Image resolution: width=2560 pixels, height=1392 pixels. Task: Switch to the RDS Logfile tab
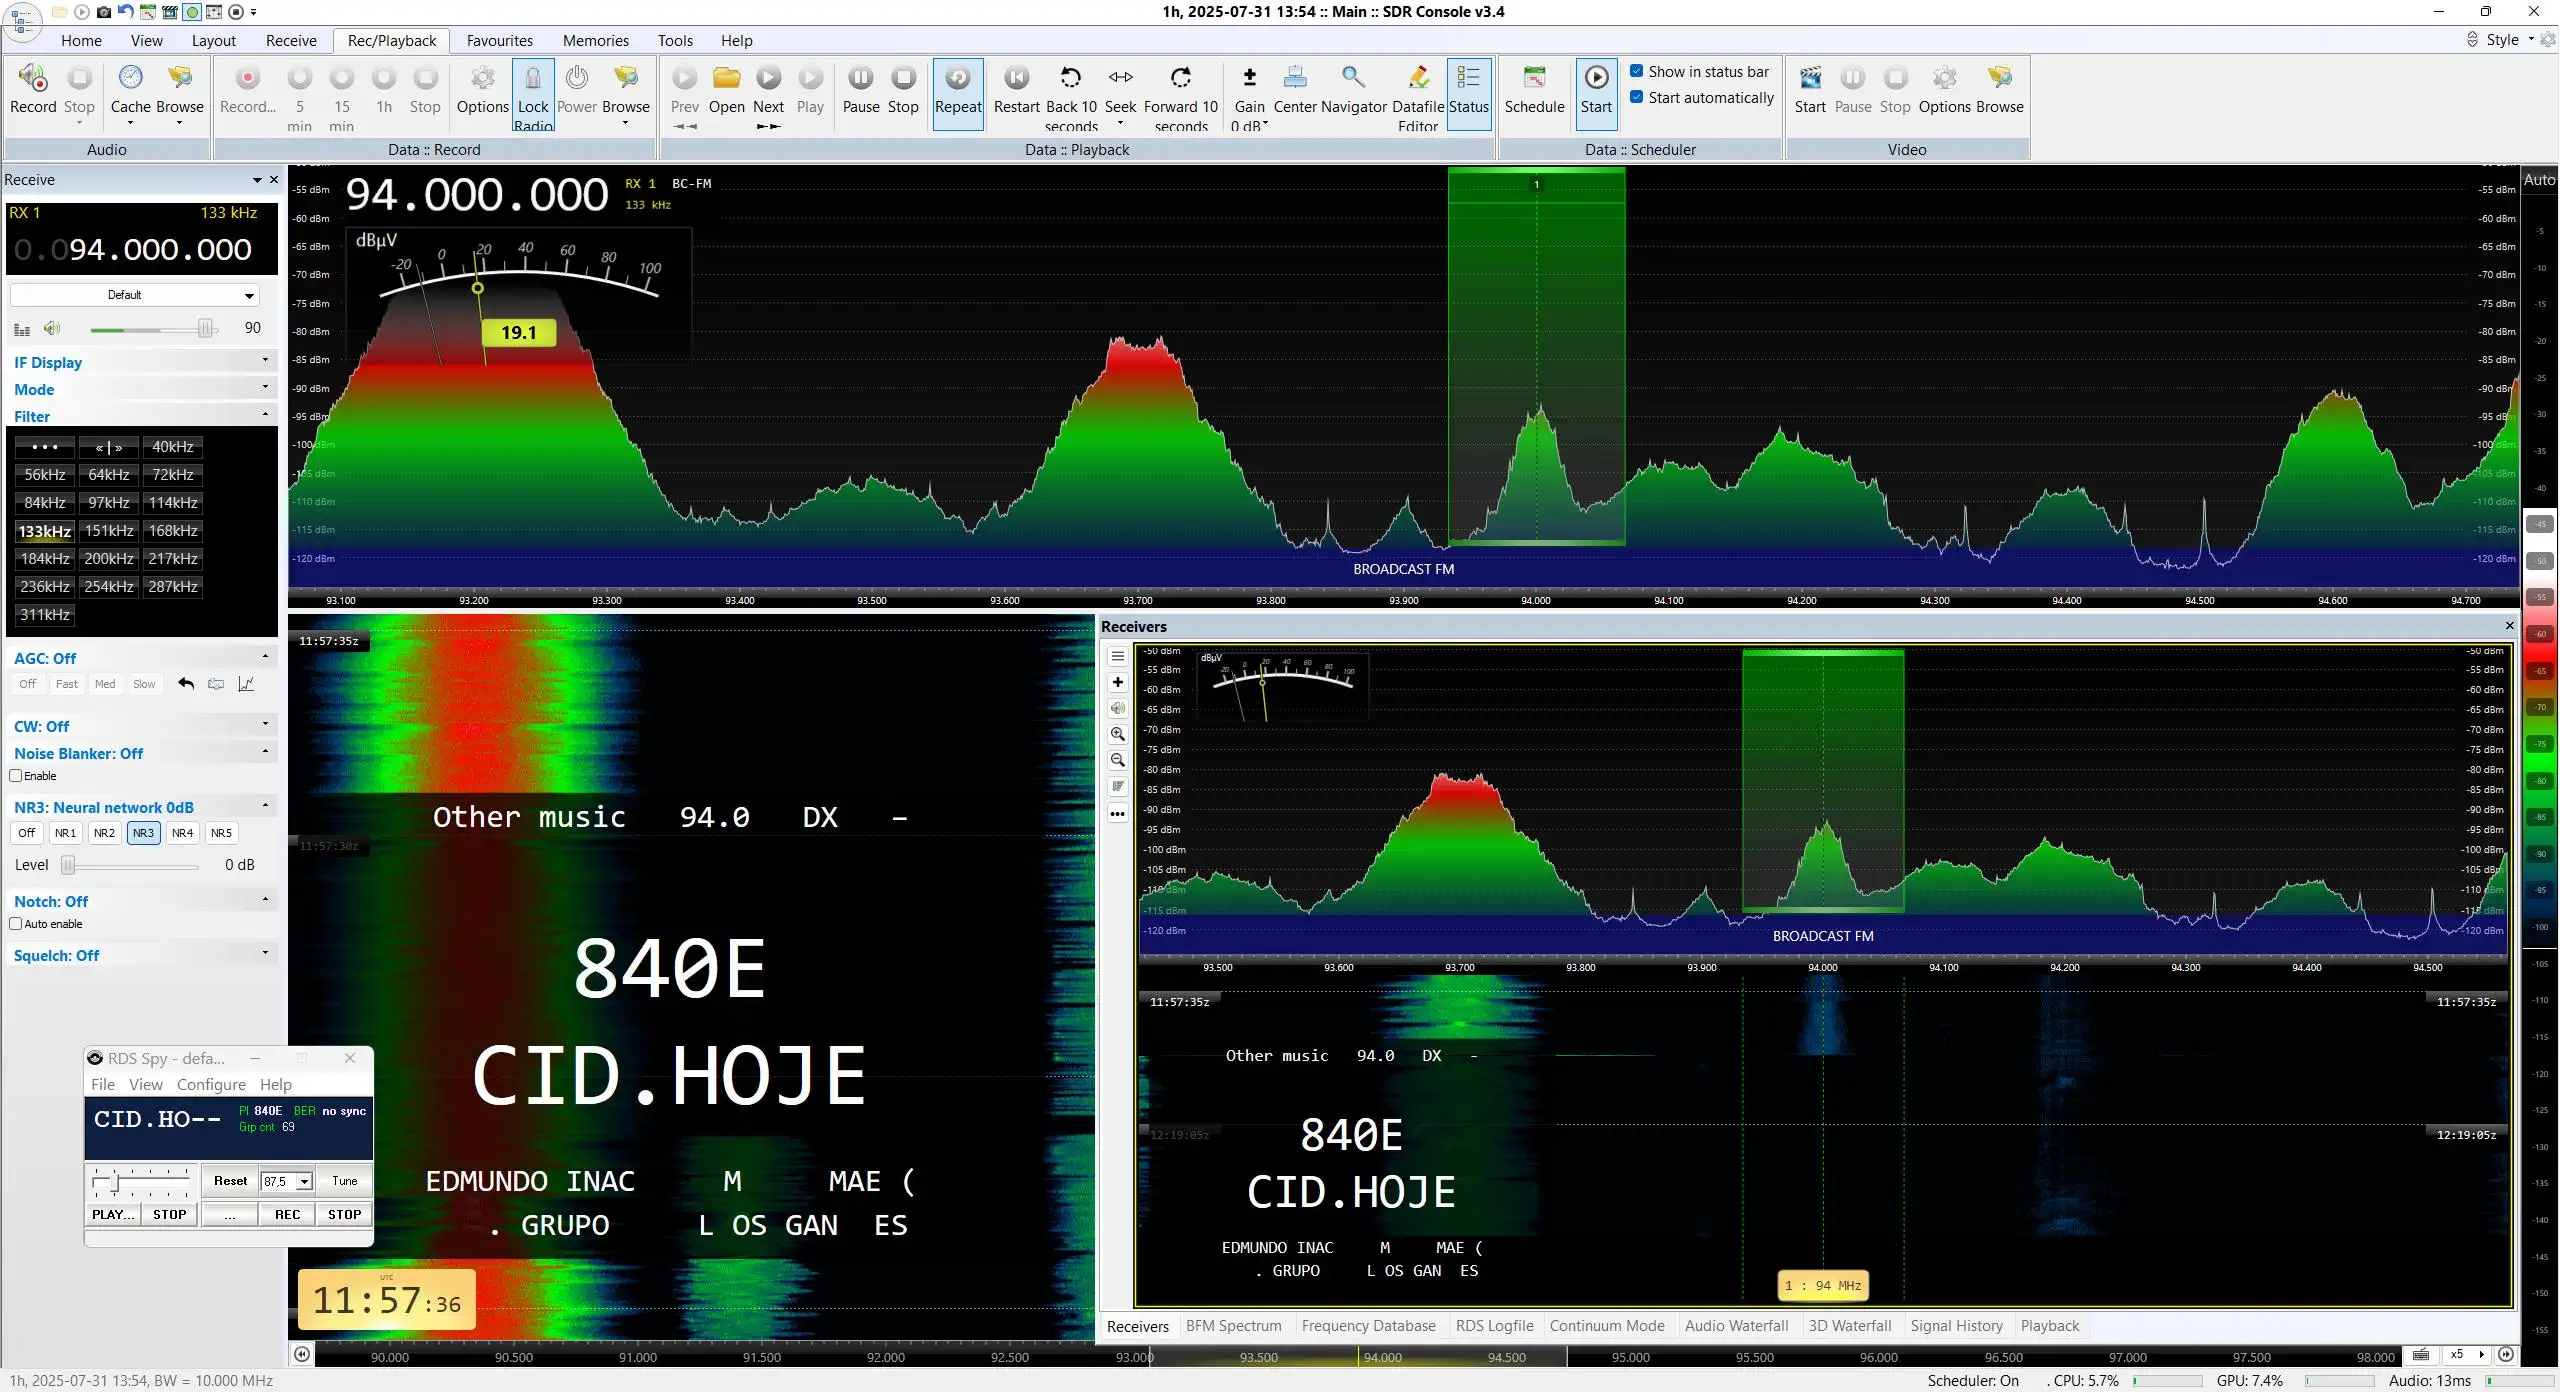pos(1494,1326)
